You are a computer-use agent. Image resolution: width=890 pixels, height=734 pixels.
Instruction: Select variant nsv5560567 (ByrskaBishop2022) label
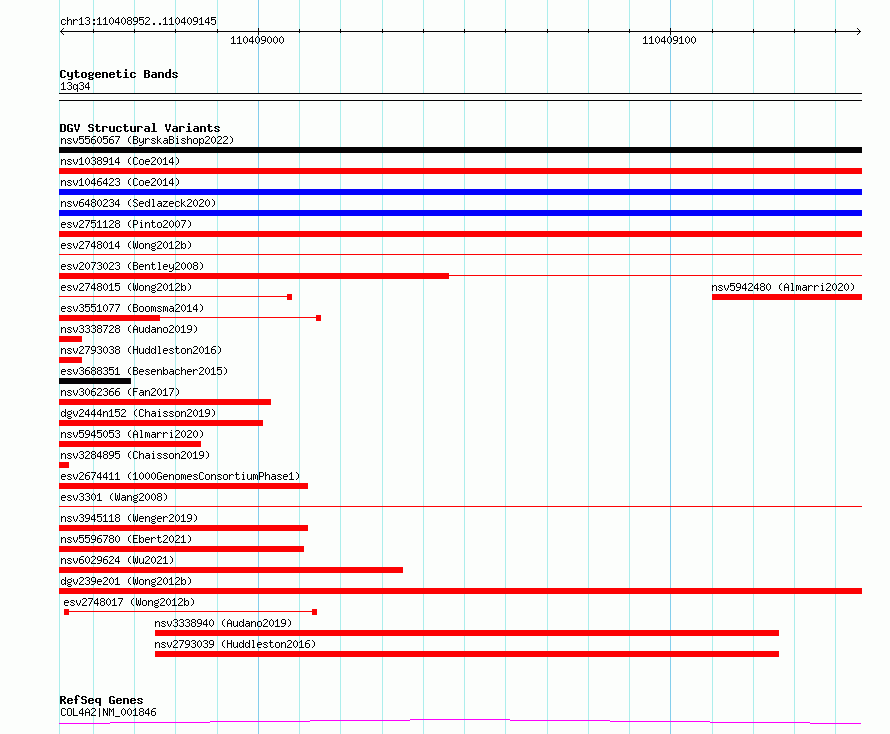coord(146,140)
